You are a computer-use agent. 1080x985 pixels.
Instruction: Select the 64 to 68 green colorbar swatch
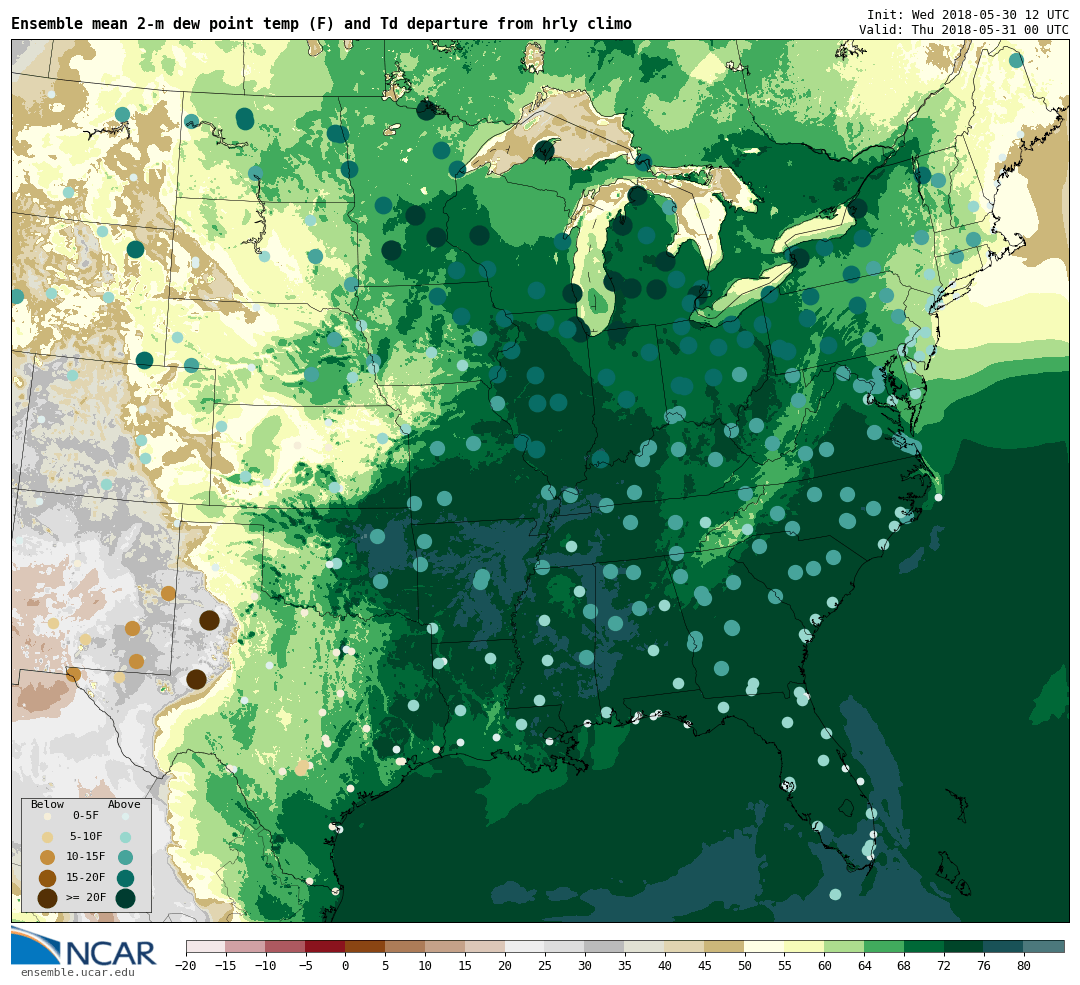click(x=884, y=946)
